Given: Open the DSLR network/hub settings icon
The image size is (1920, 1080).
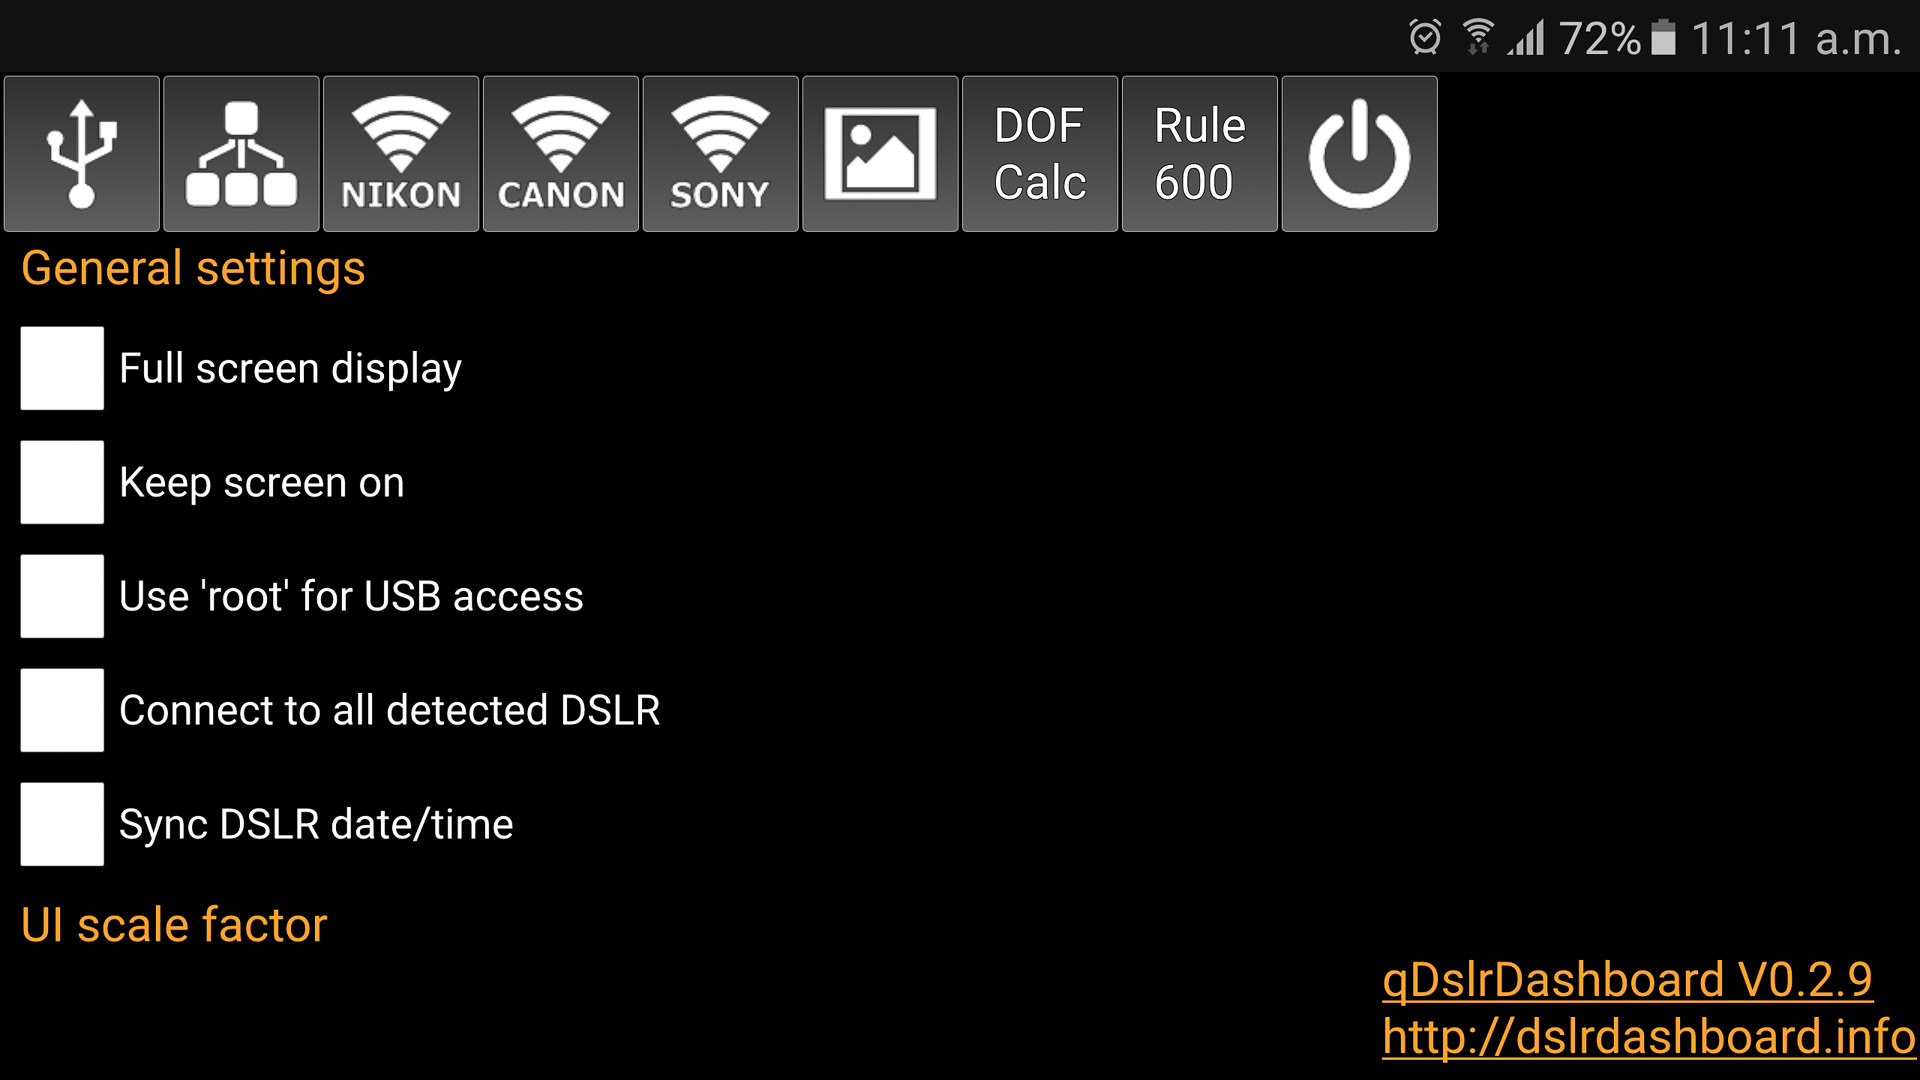Looking at the screenshot, I should tap(241, 153).
